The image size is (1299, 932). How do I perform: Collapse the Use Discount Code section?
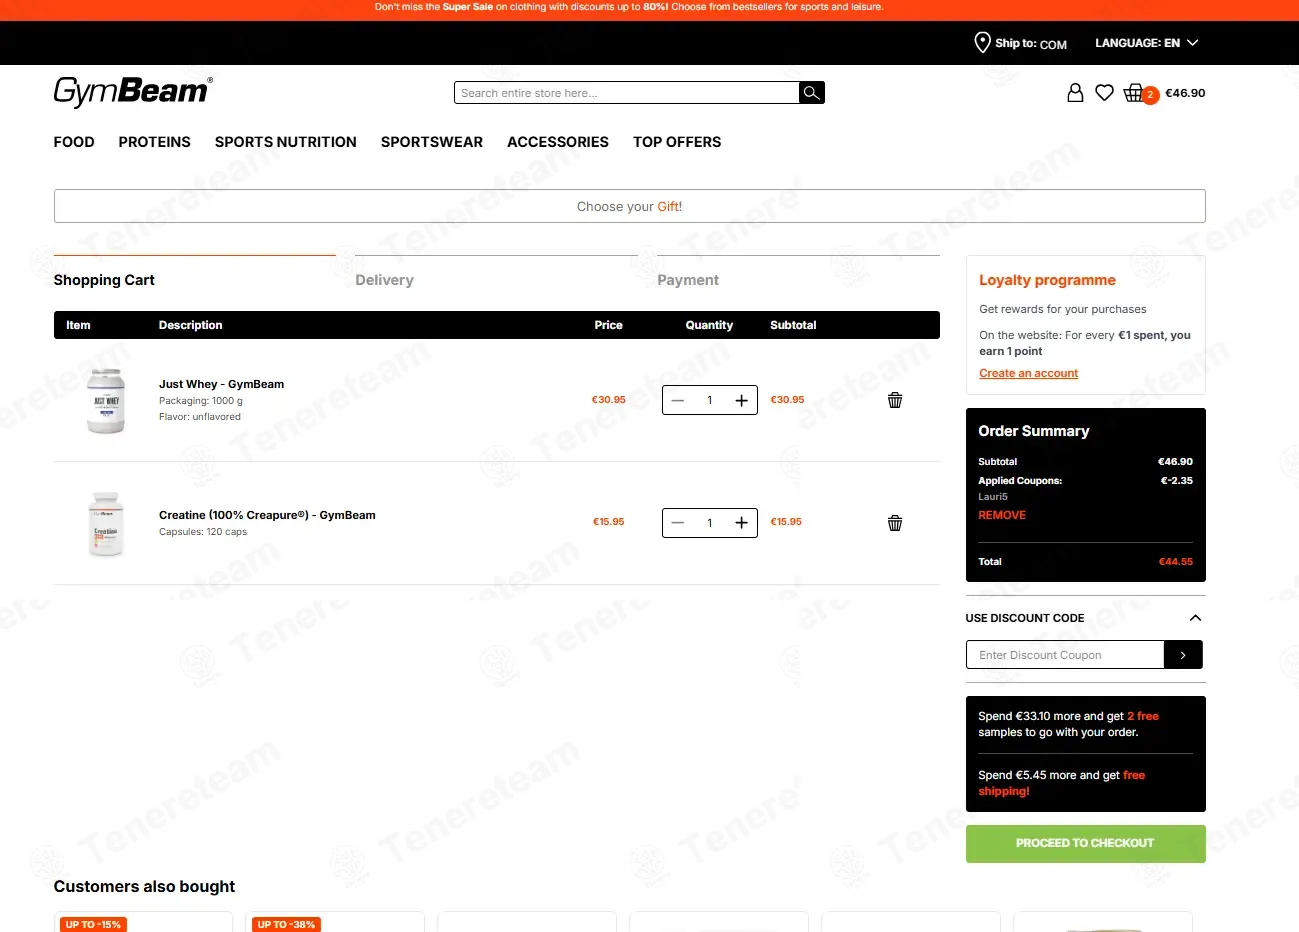1195,618
